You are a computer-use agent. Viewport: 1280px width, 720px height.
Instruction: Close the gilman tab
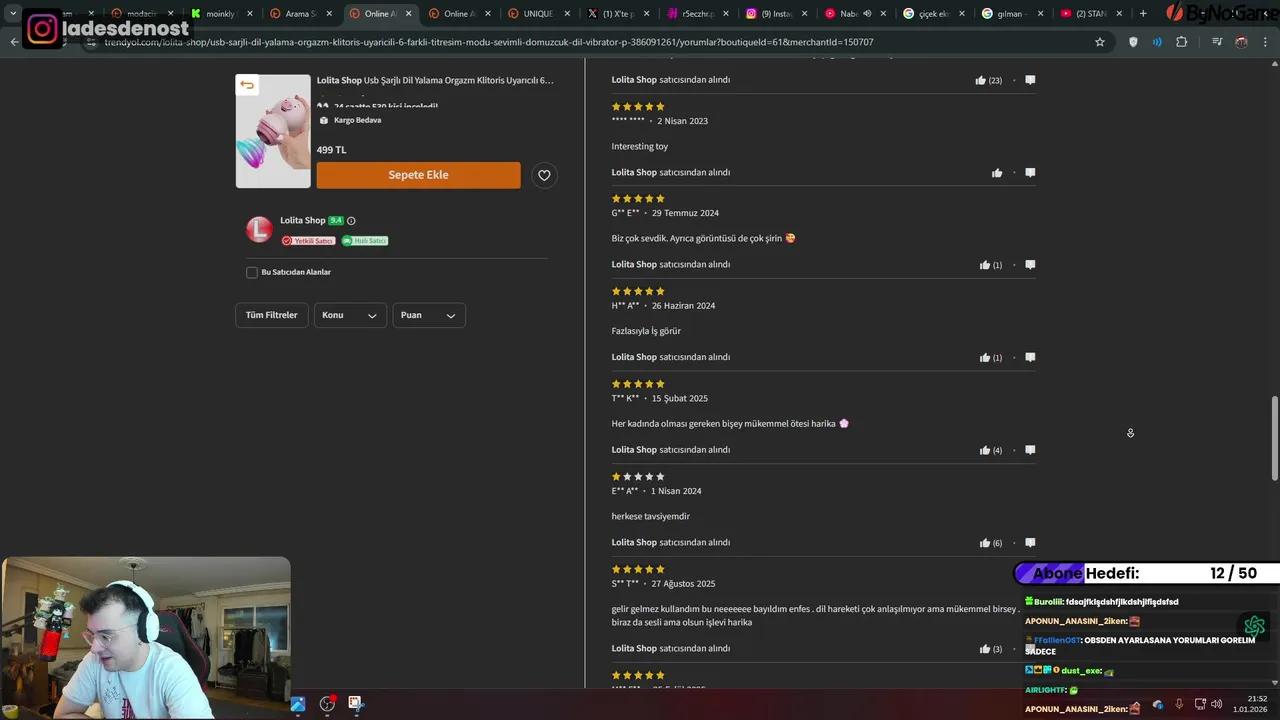(1040, 14)
